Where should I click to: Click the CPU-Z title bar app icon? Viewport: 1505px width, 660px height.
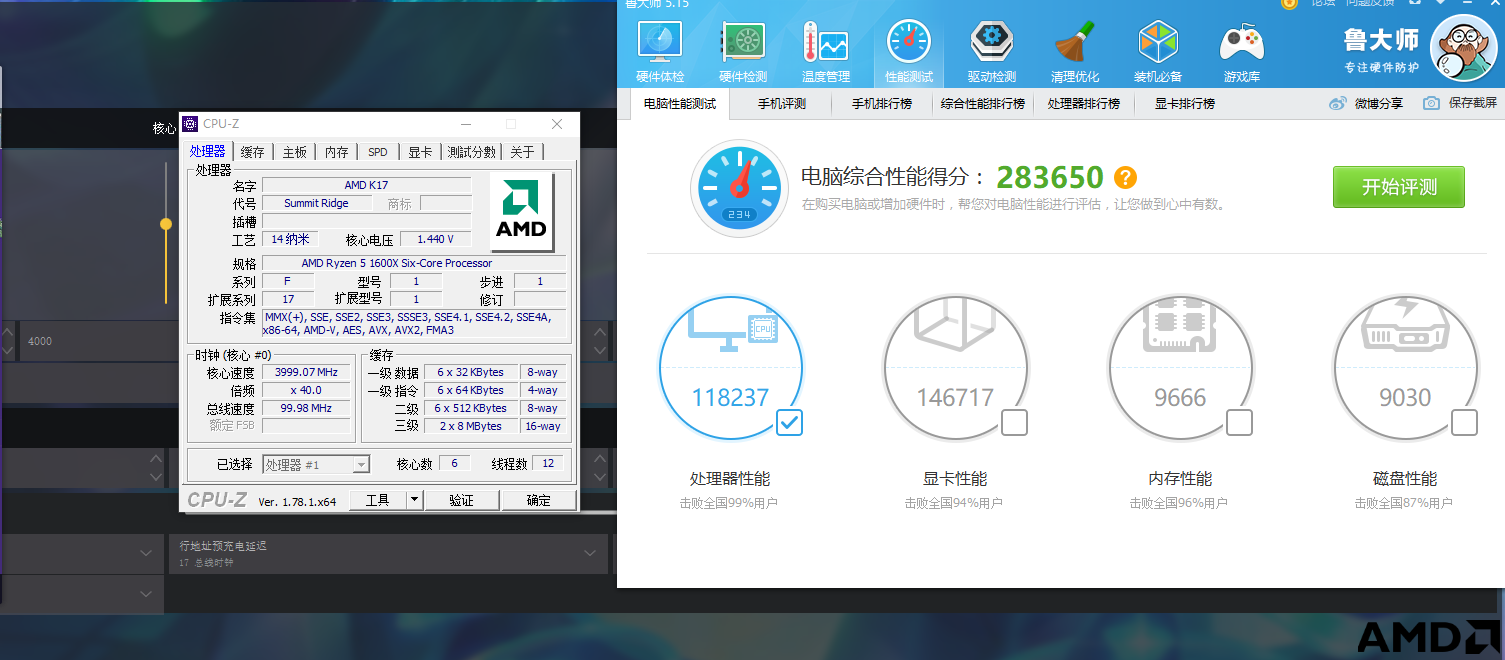(x=190, y=124)
